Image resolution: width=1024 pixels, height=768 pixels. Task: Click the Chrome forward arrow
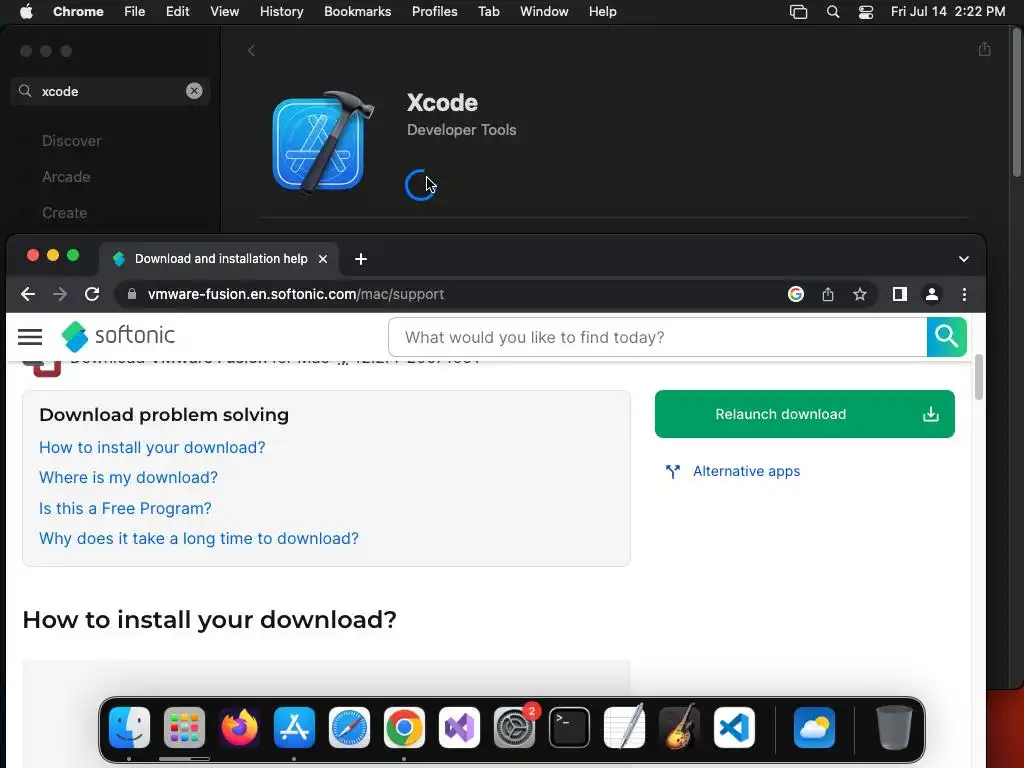[60, 295]
